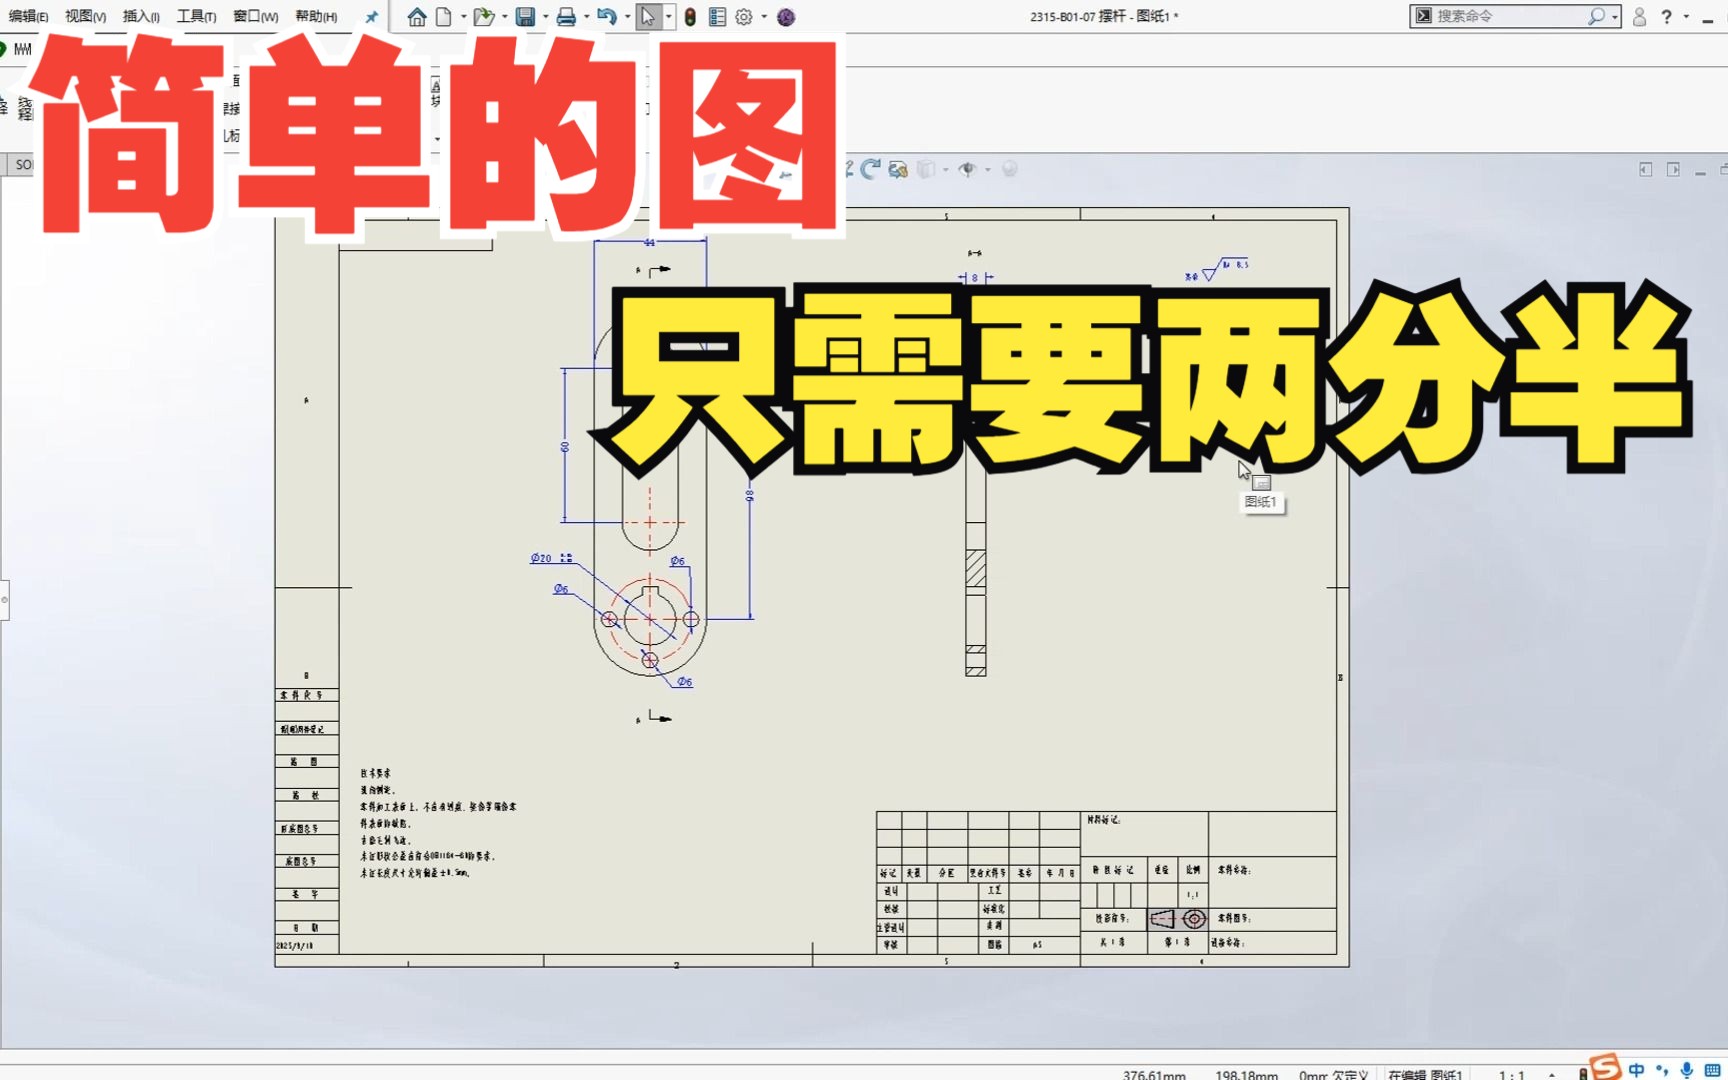
Task: Select the 8 thickness dimension on section view
Action: [975, 278]
